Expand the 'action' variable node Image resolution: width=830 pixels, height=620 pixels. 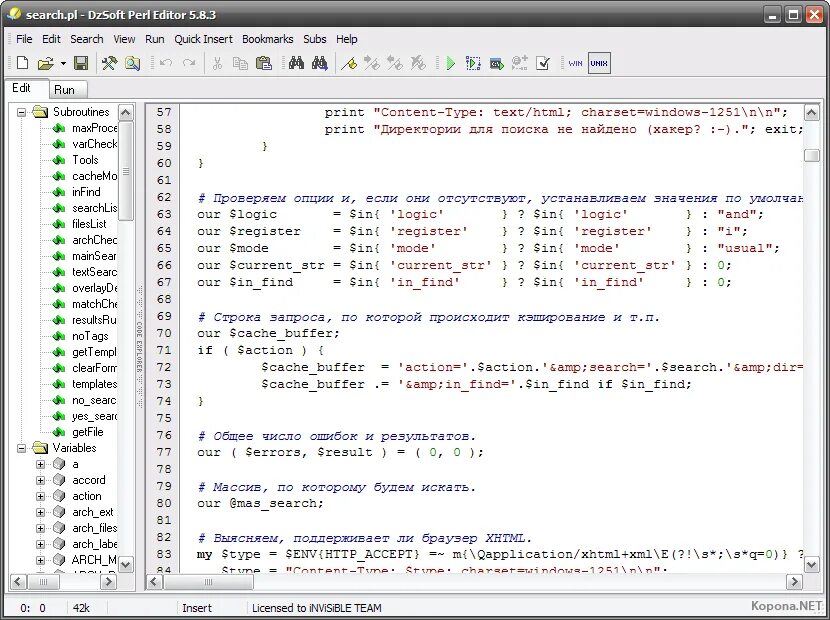click(40, 496)
